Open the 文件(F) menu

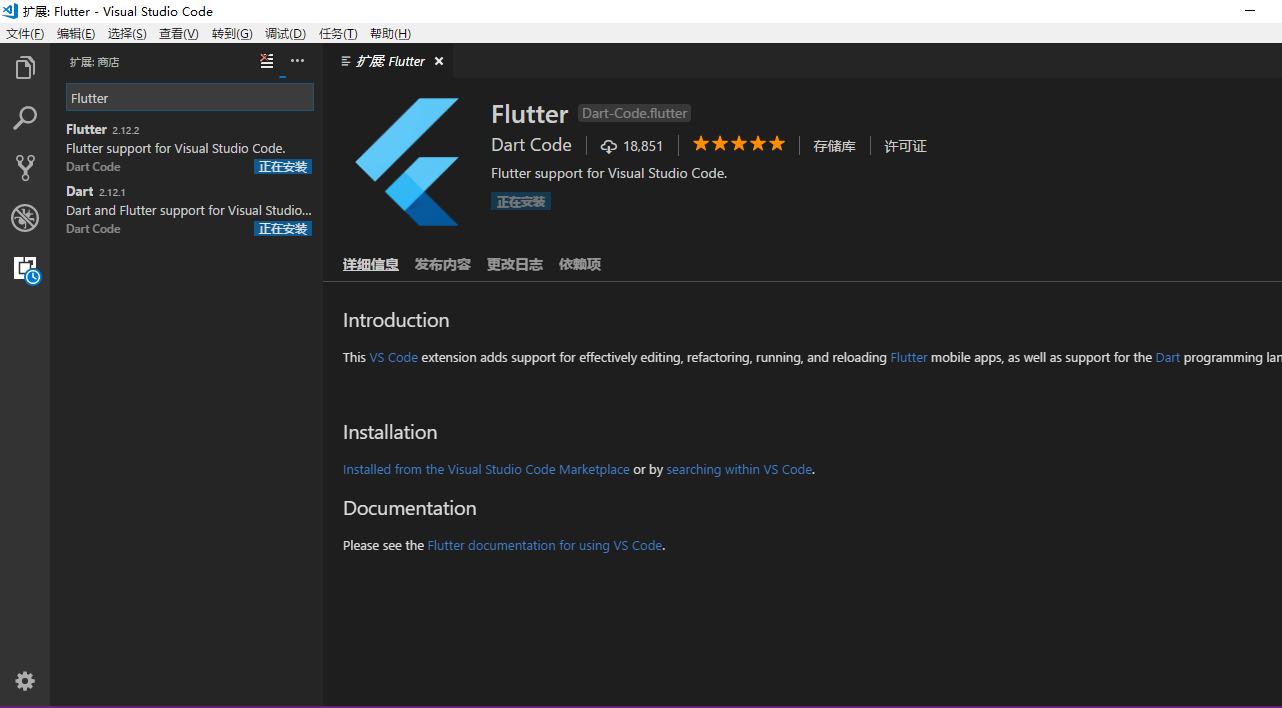click(x=25, y=34)
